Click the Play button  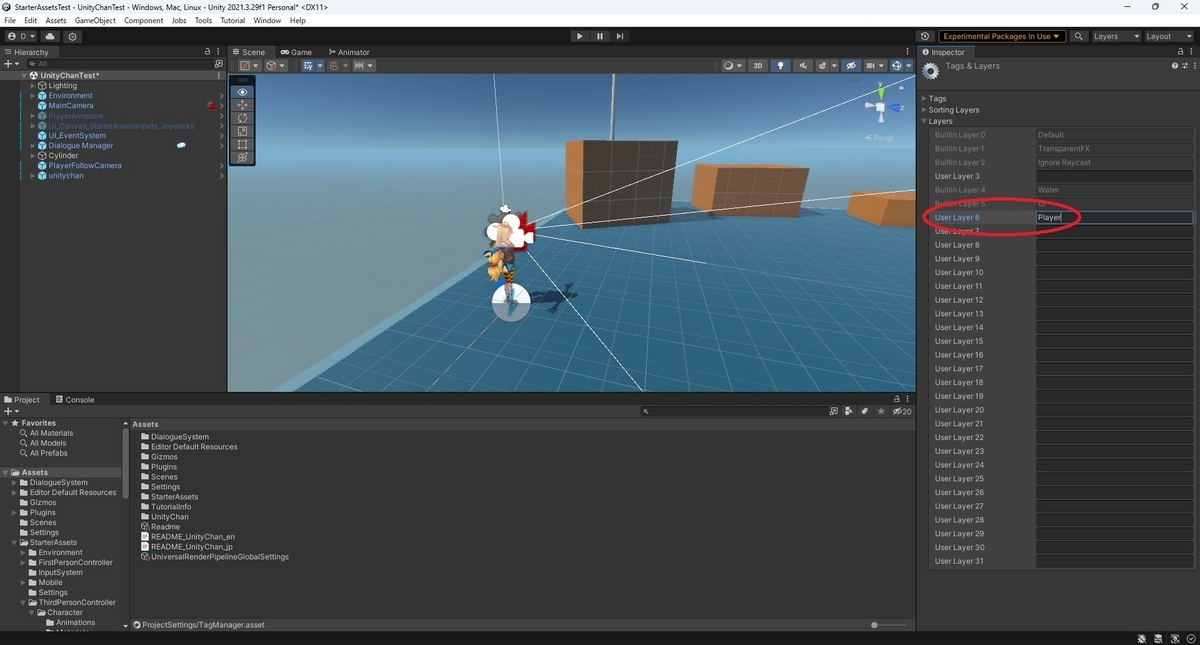tap(579, 36)
